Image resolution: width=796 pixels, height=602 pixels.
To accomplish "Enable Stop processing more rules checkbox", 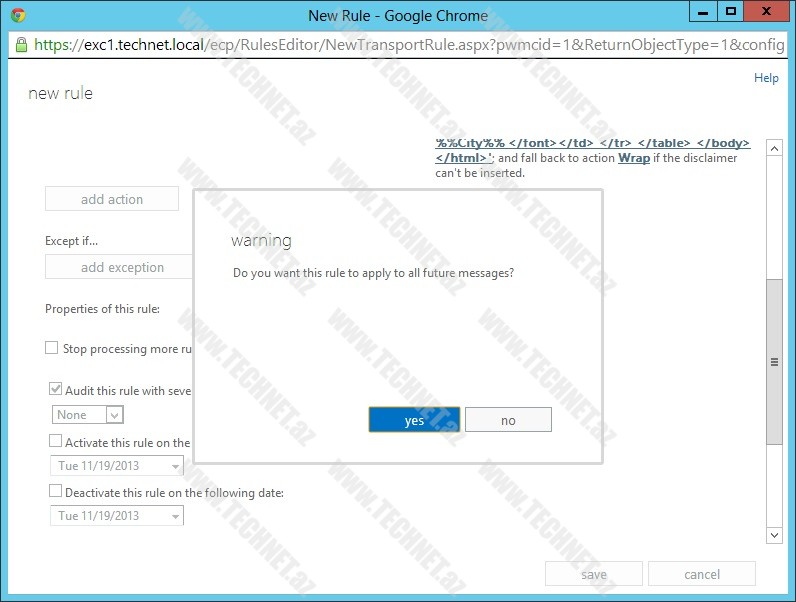I will pos(52,349).
